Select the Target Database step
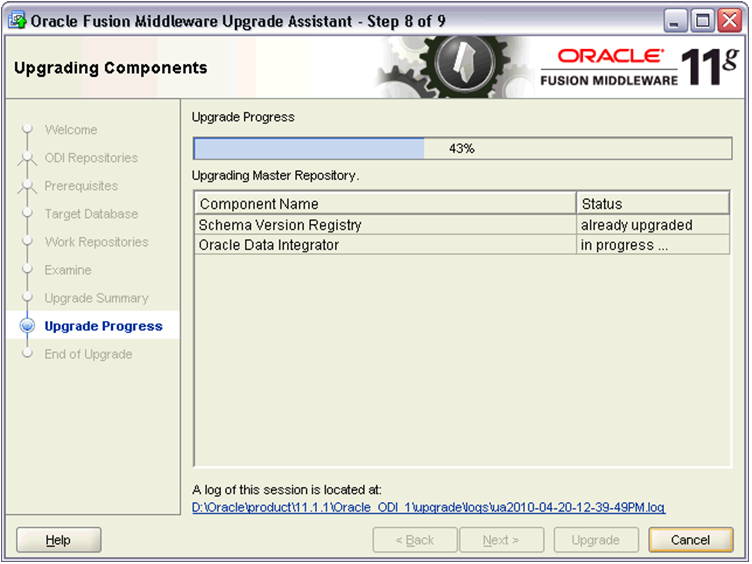The height and width of the screenshot is (564, 752). point(91,214)
